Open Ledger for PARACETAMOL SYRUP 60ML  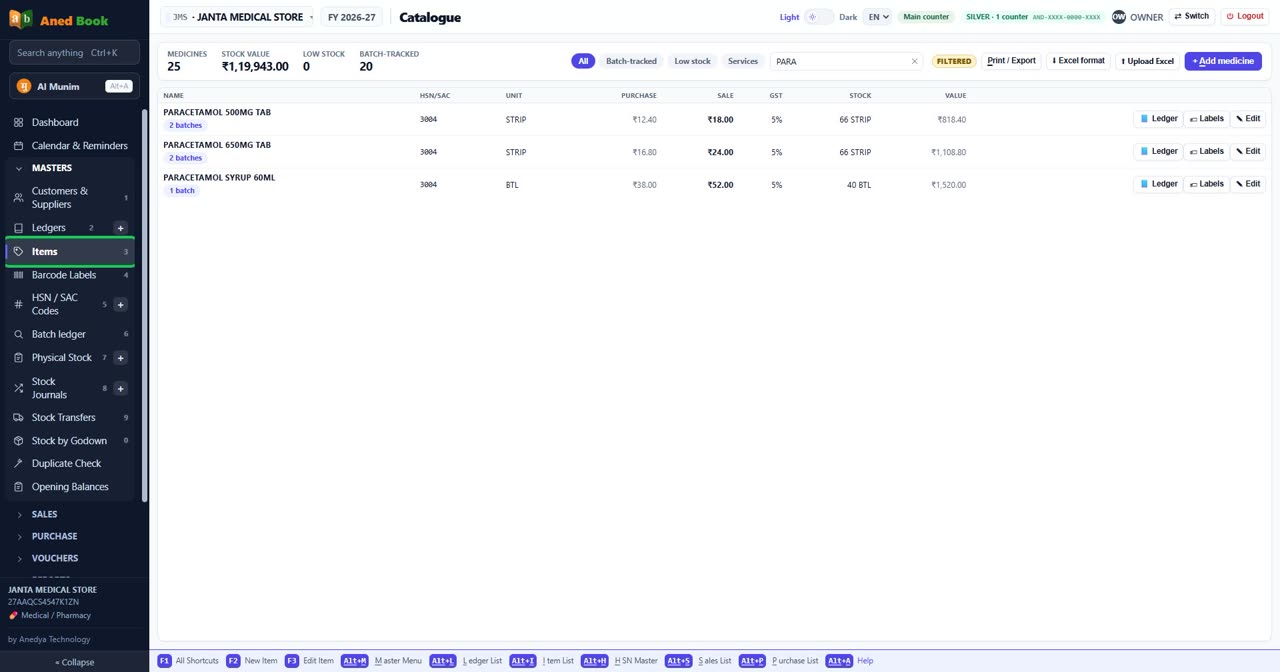click(1158, 184)
